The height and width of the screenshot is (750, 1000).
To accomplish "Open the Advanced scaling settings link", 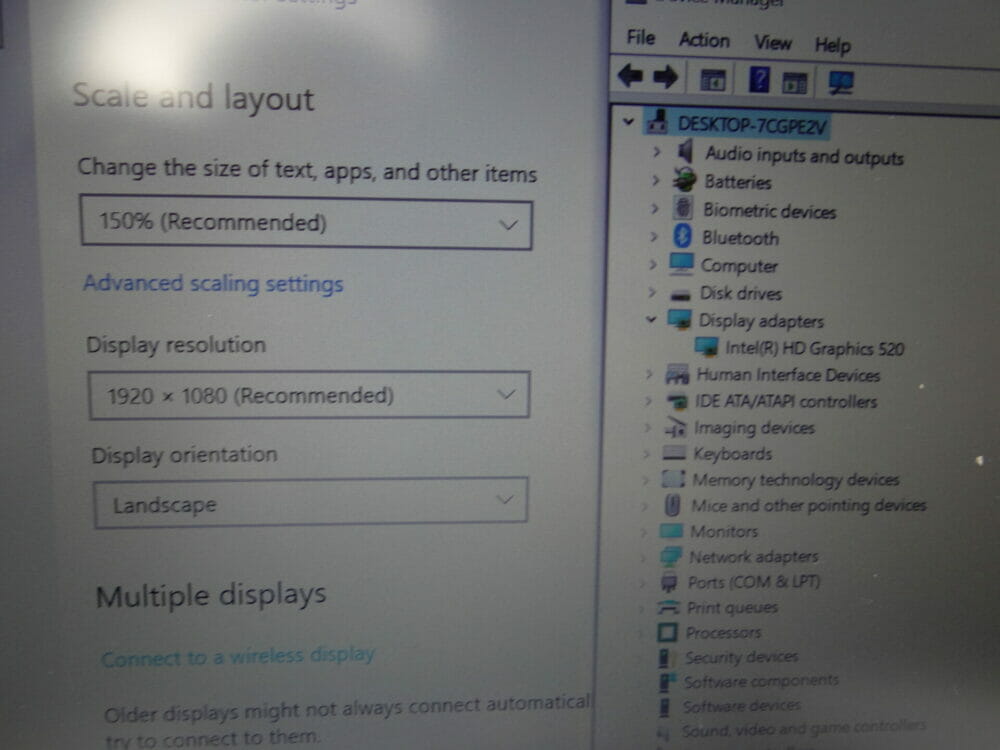I will pyautogui.click(x=213, y=283).
